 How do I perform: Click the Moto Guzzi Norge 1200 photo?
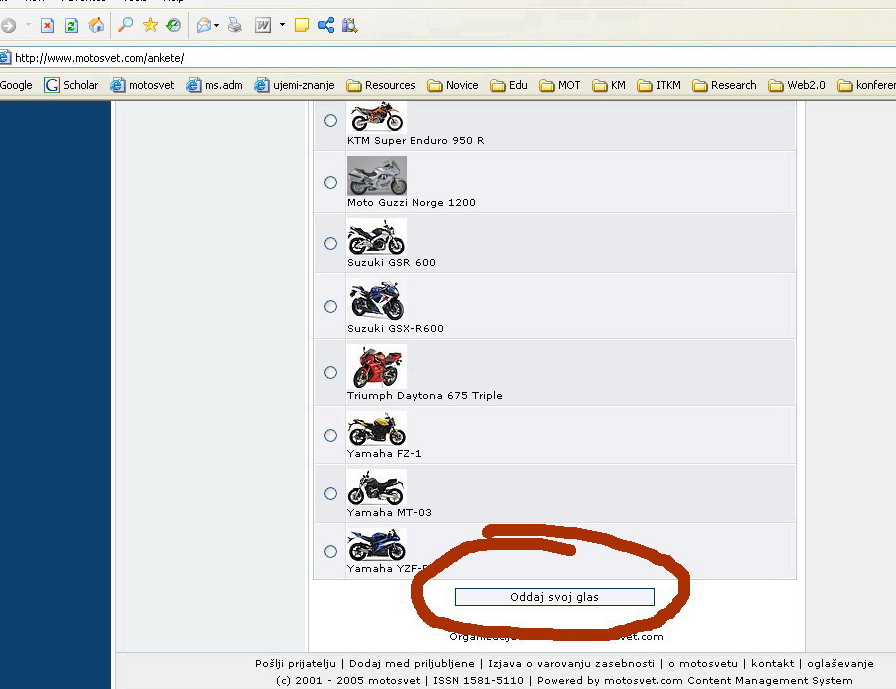pyautogui.click(x=377, y=176)
